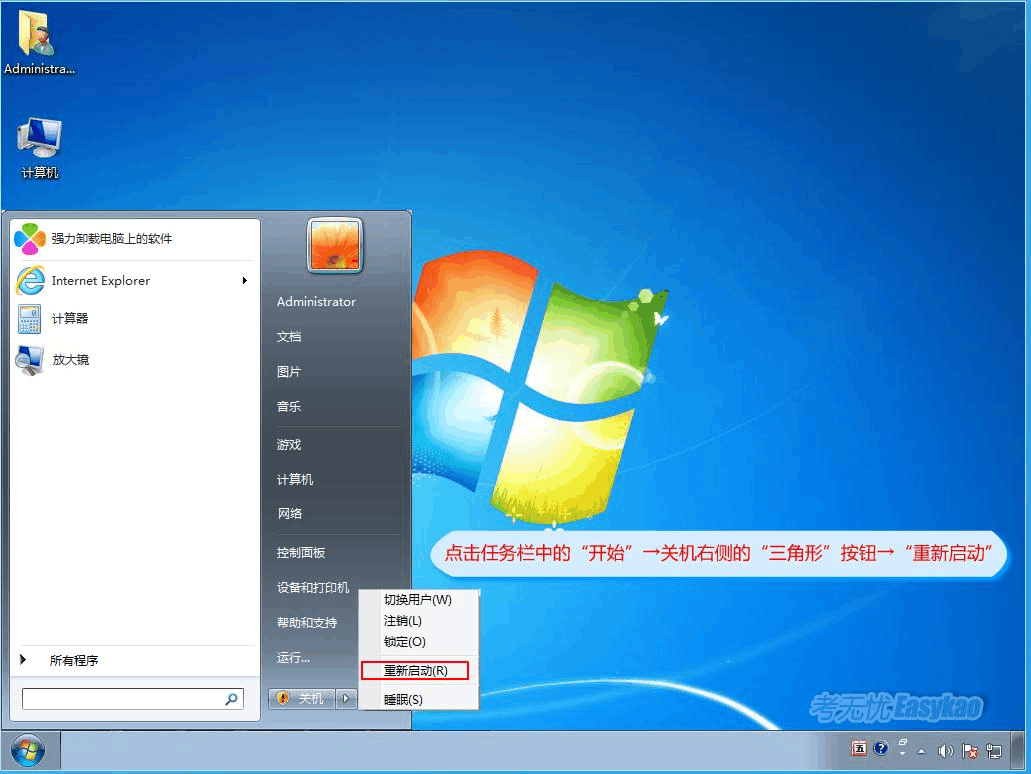Open the volume speaker tray icon
The height and width of the screenshot is (774, 1031).
[x=946, y=751]
